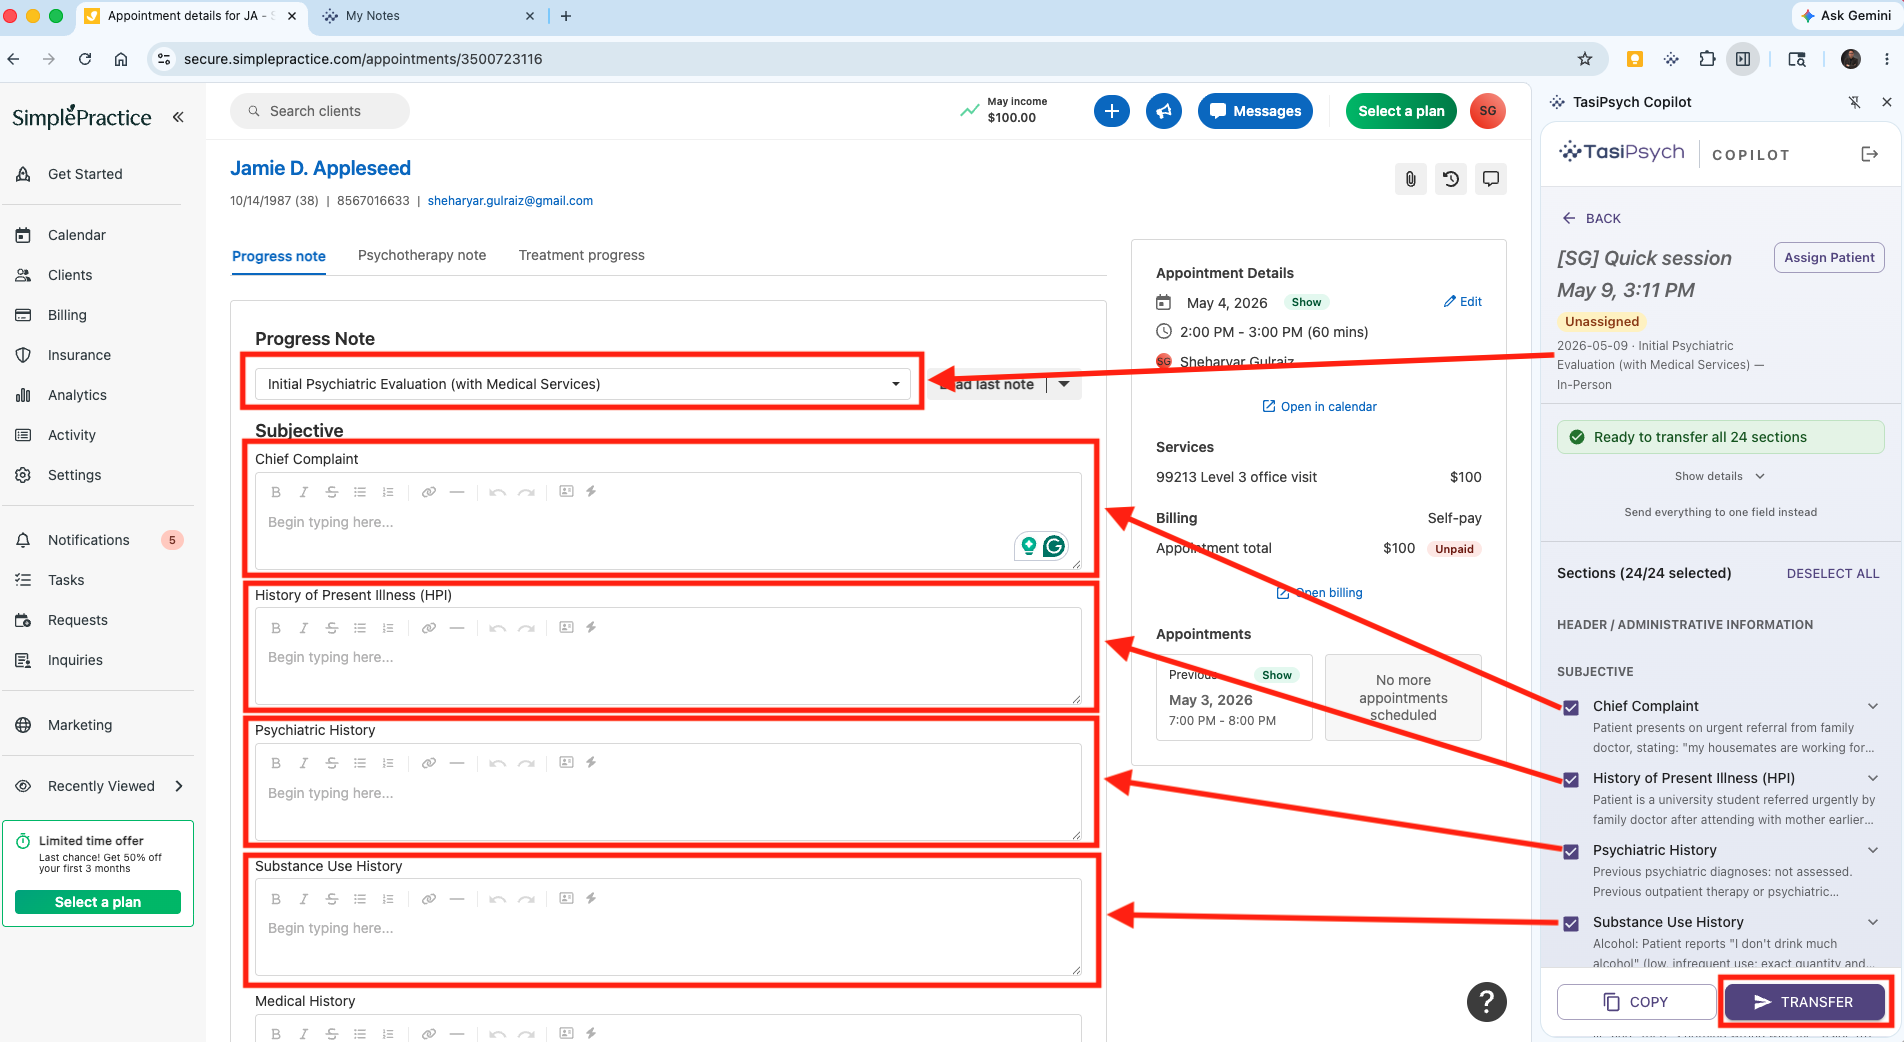Expand the Substance Use History chevron
The width and height of the screenshot is (1904, 1042).
pos(1872,922)
